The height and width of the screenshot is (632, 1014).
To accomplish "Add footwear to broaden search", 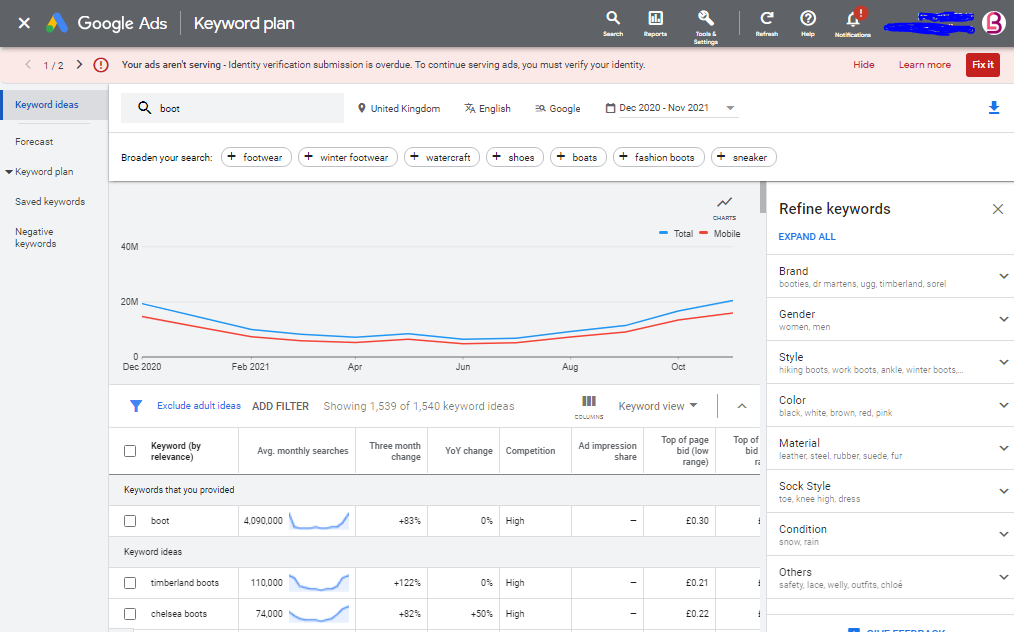I will coord(256,157).
